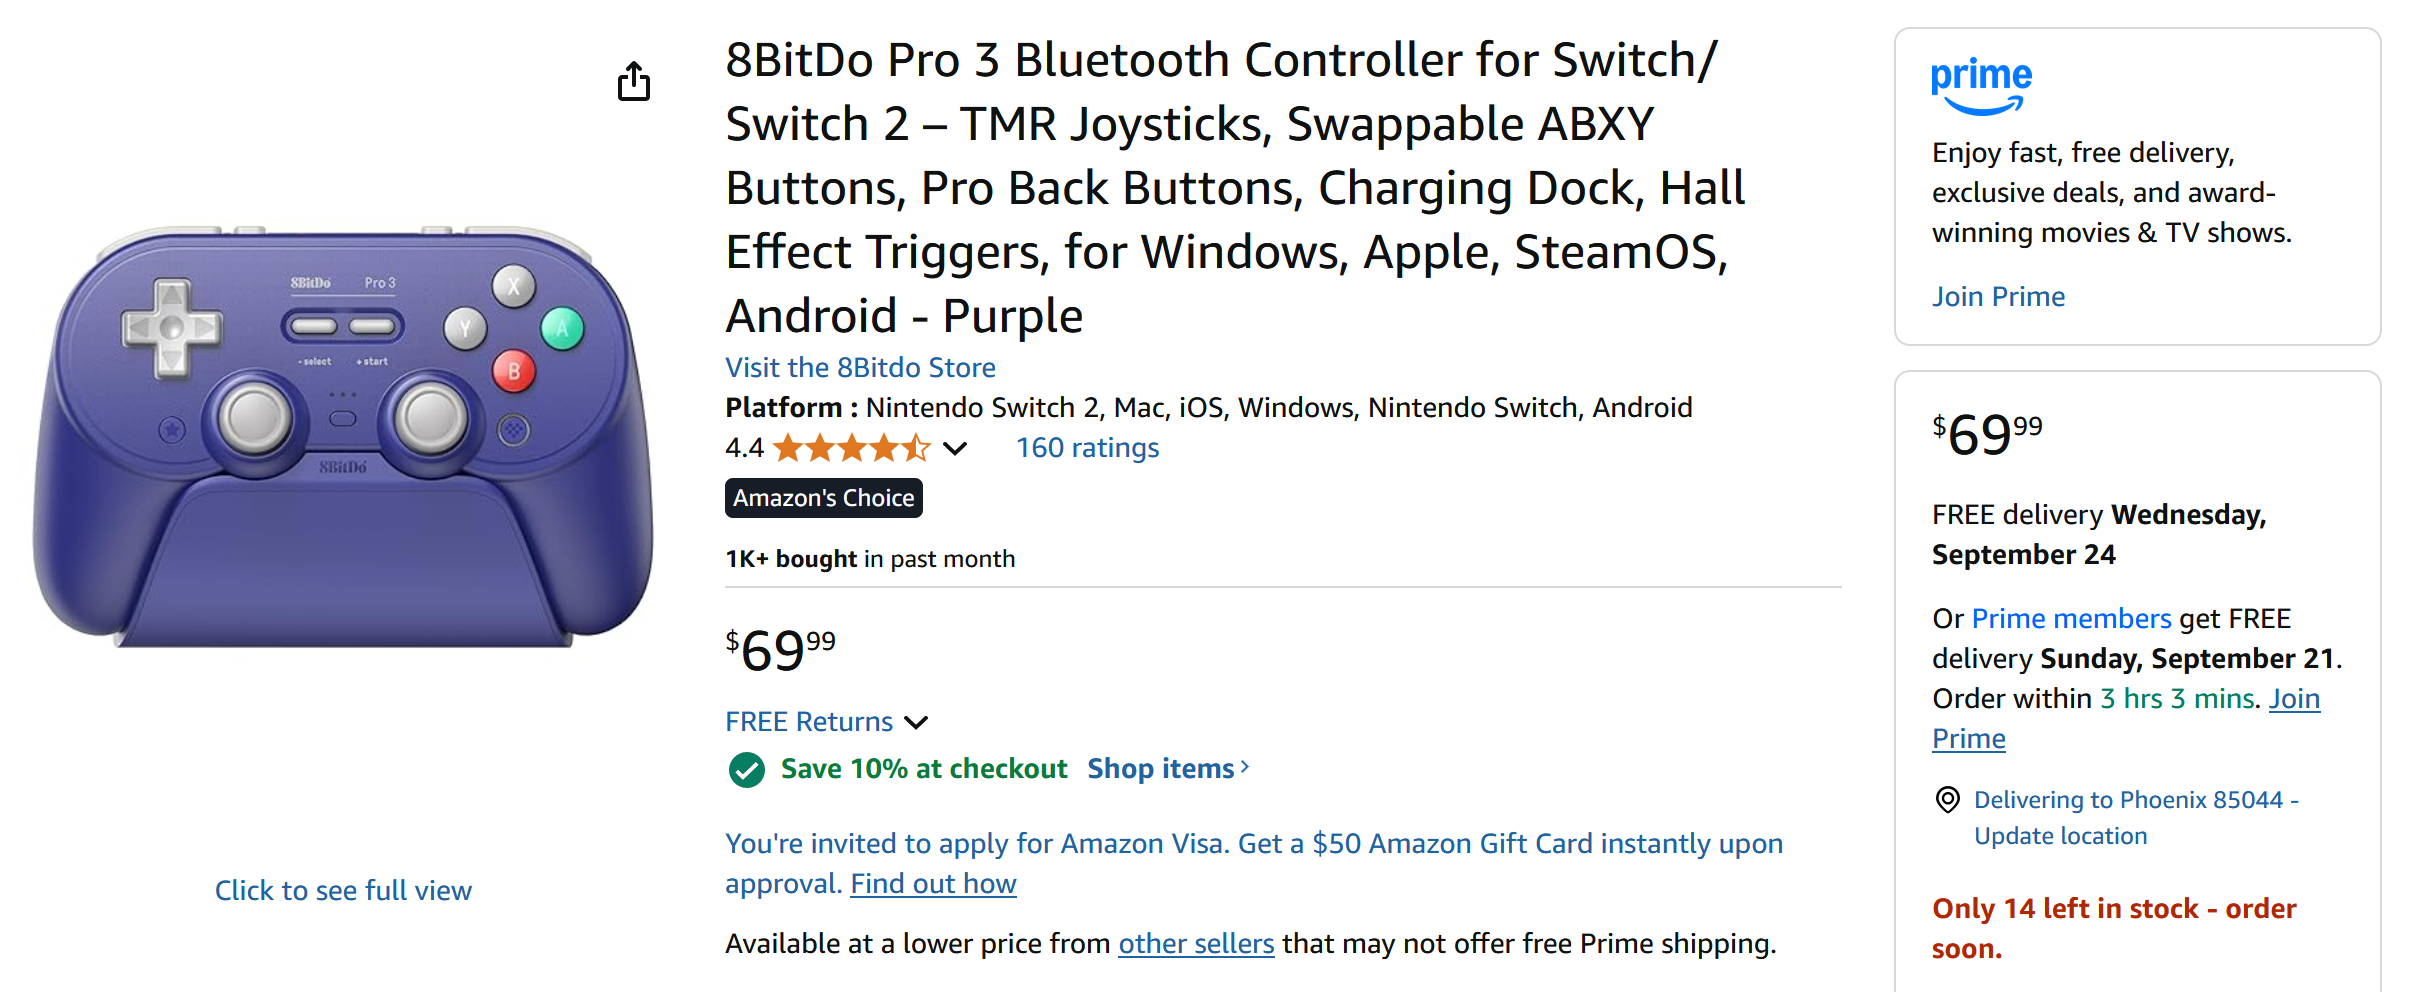Click the green checkmark coupon icon
Image resolution: width=2410 pixels, height=992 pixels.
[x=746, y=769]
